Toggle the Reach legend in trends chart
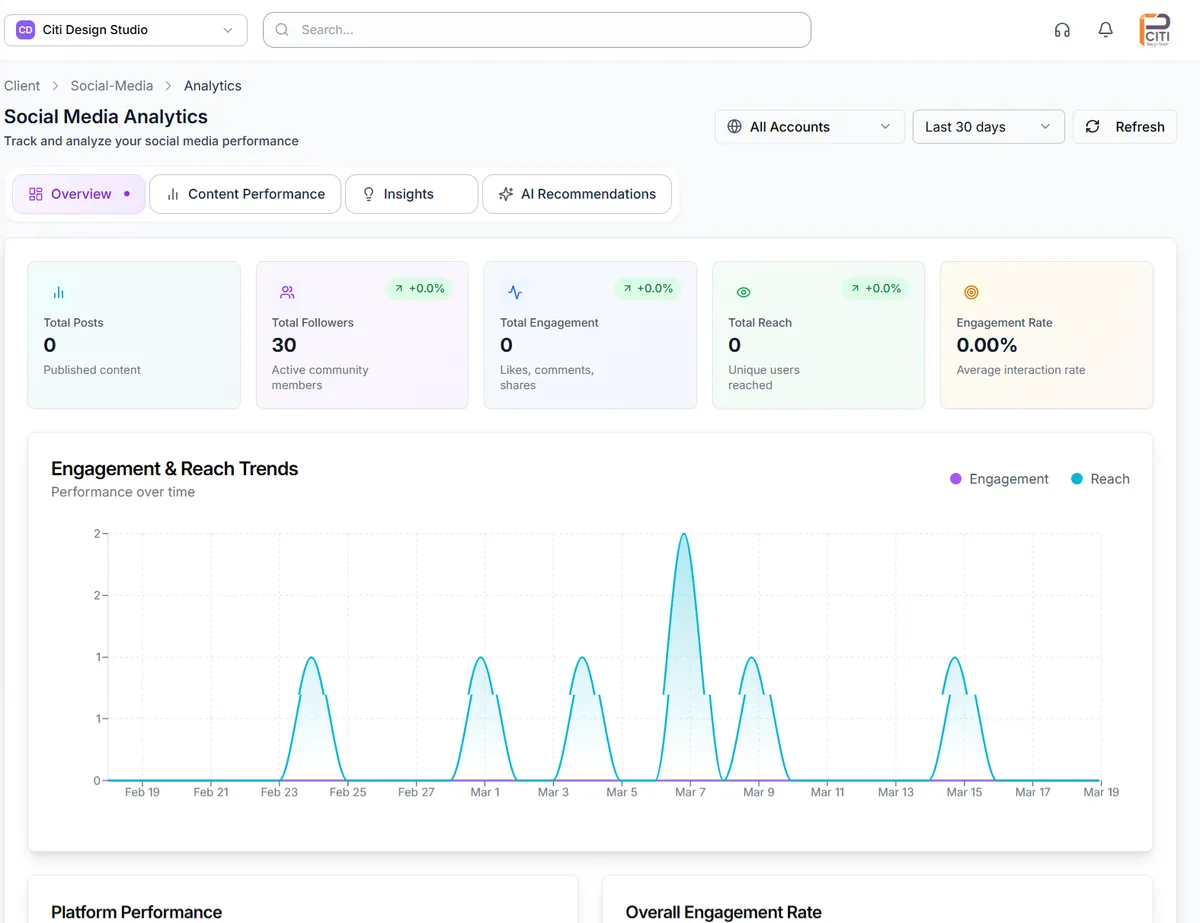The image size is (1200, 923). tap(1100, 479)
